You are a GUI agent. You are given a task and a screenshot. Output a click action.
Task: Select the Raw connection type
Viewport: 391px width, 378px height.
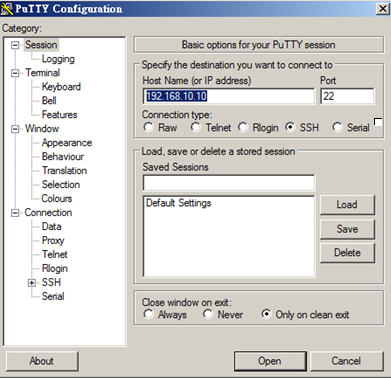pyautogui.click(x=148, y=127)
